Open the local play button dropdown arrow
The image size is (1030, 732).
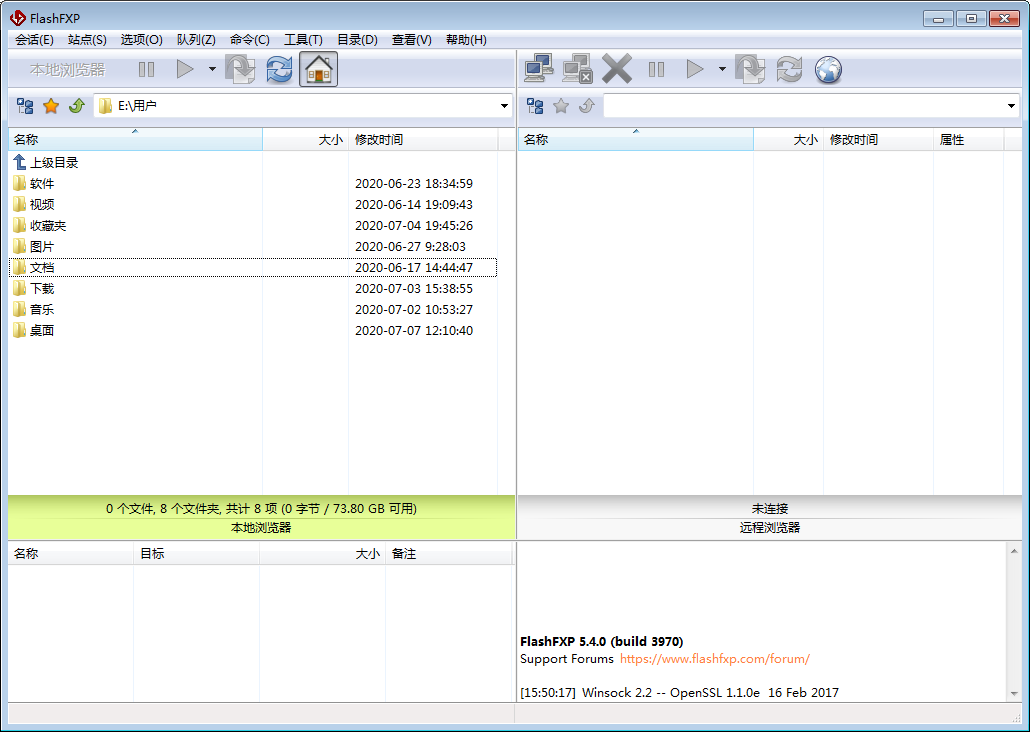coord(212,69)
